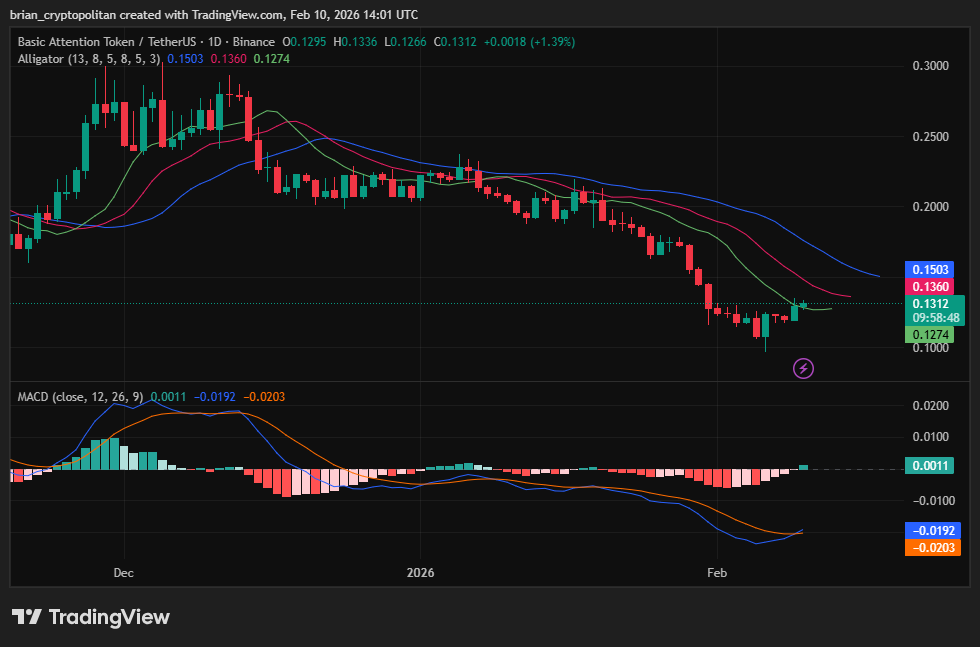This screenshot has height=647, width=980.
Task: Click the Low value L0.1266 in header
Action: point(405,42)
